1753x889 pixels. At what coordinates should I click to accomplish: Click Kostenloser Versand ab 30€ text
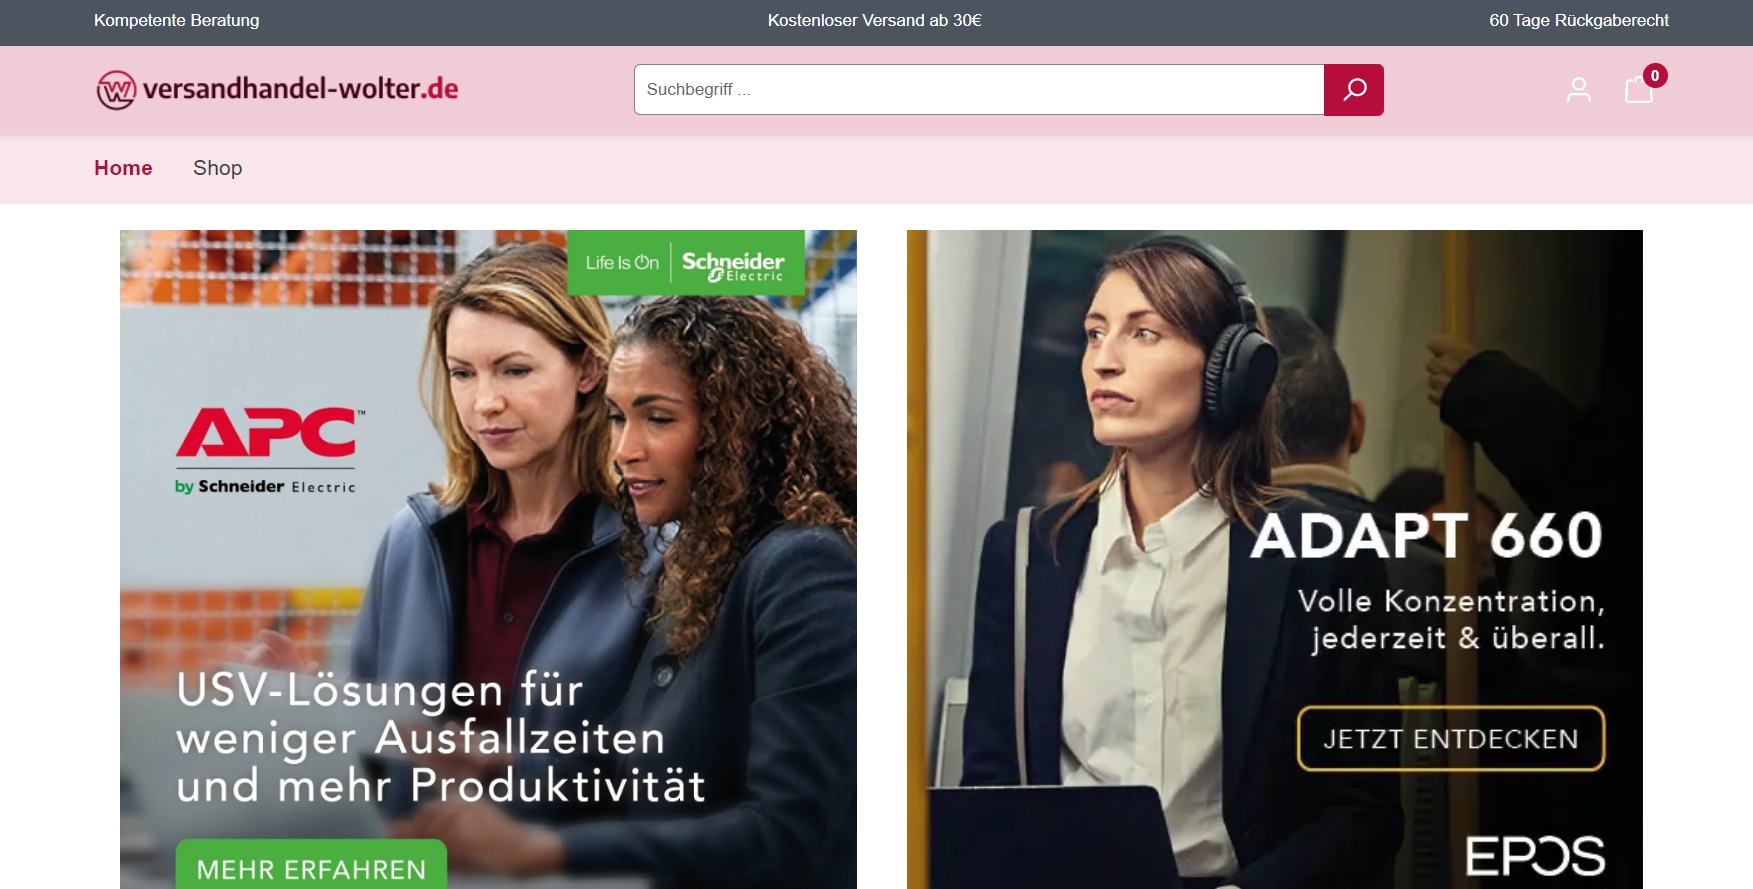(x=875, y=20)
